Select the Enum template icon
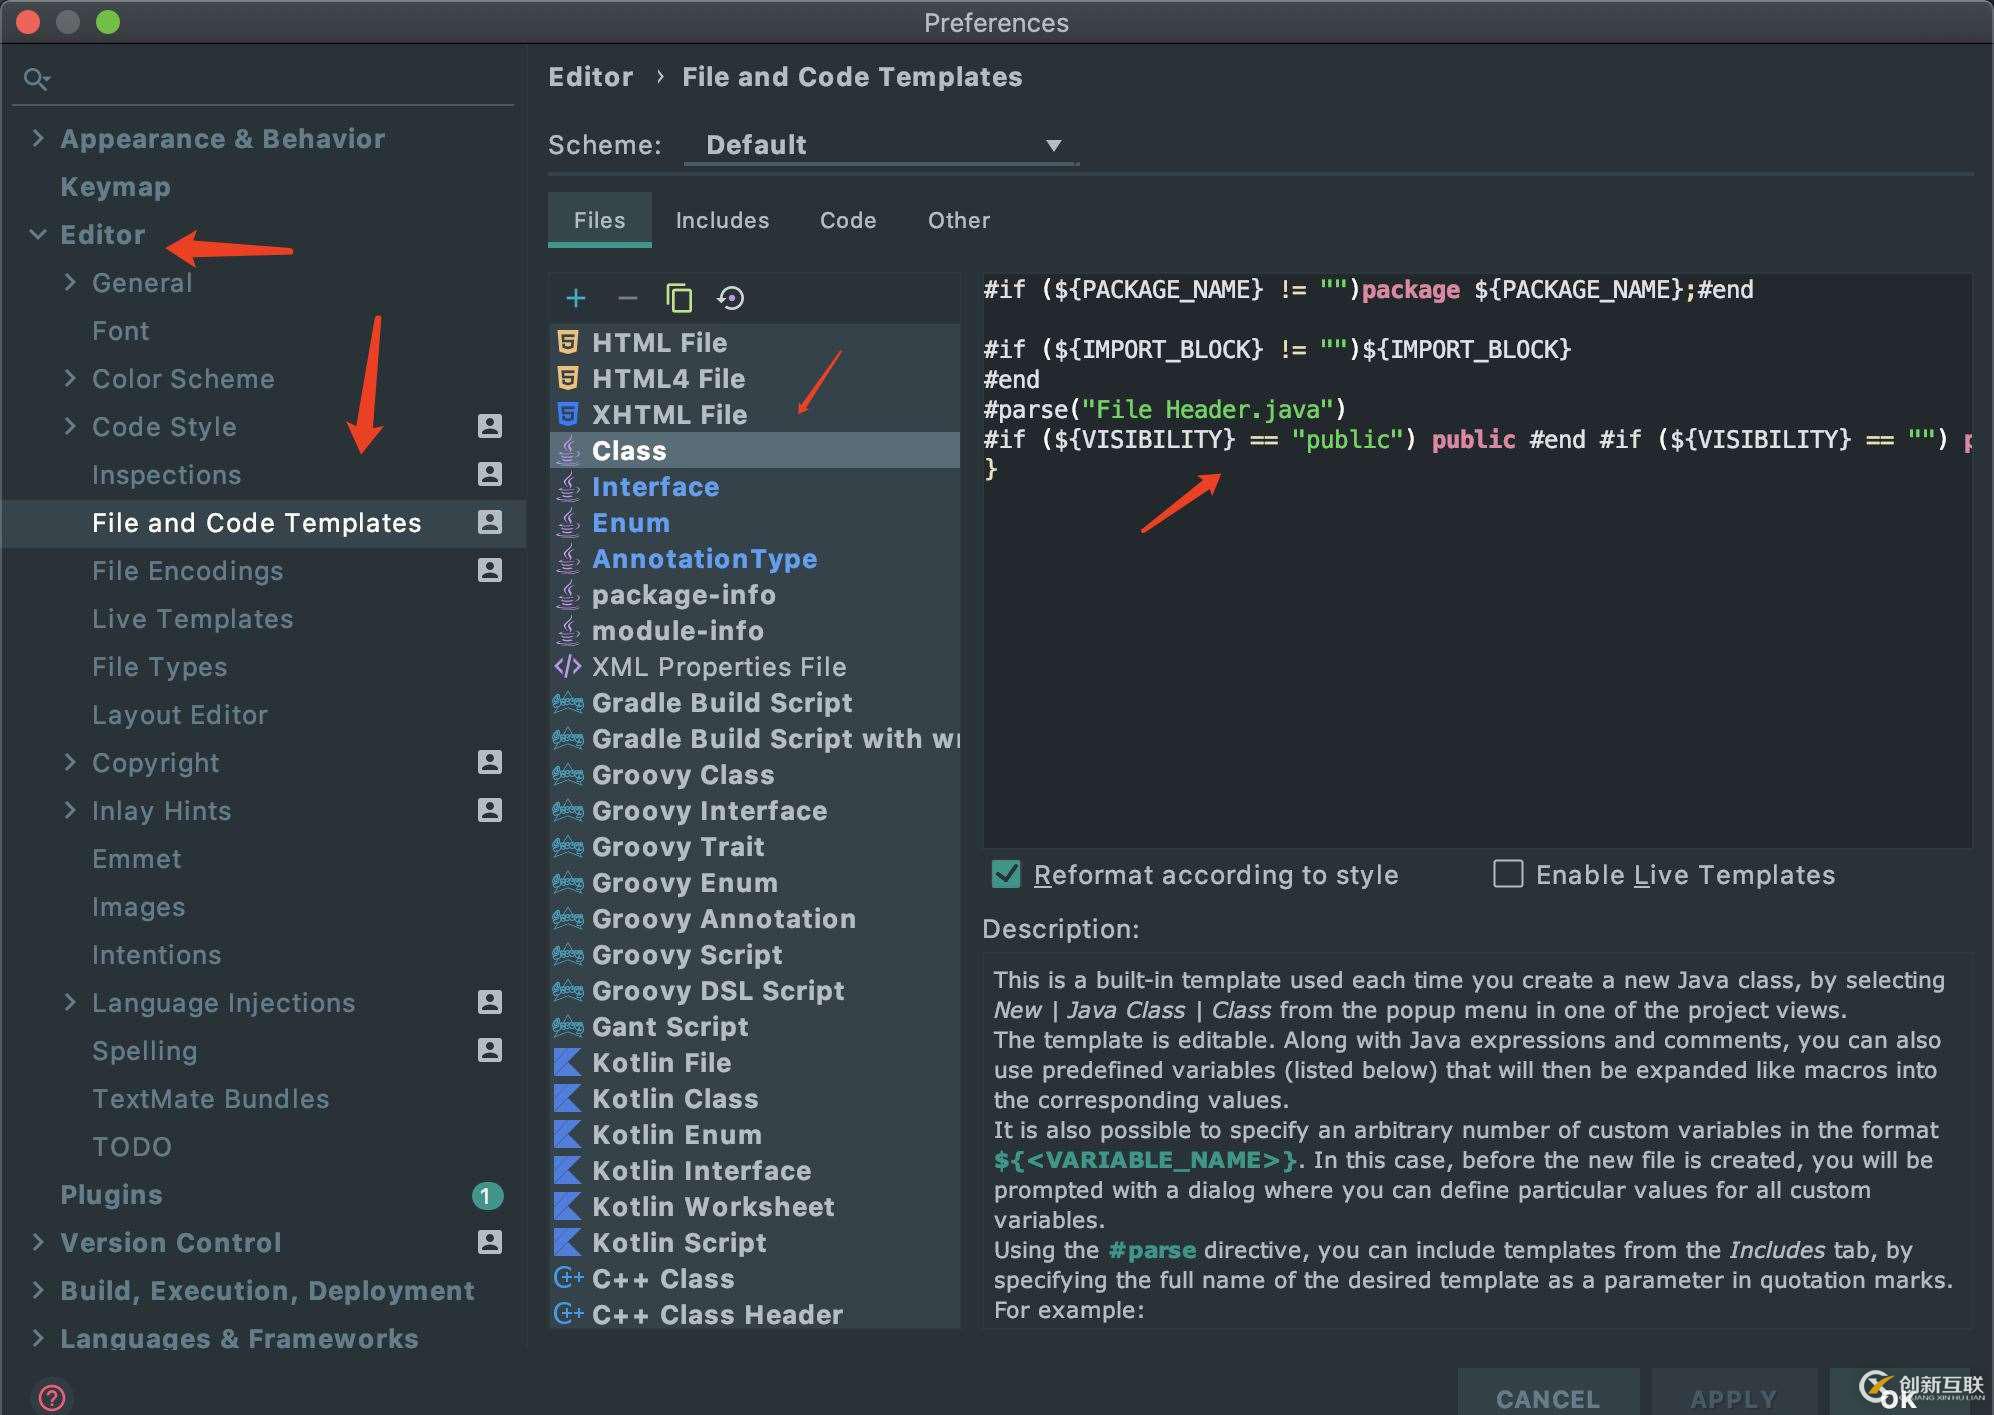1994x1415 pixels. [570, 522]
